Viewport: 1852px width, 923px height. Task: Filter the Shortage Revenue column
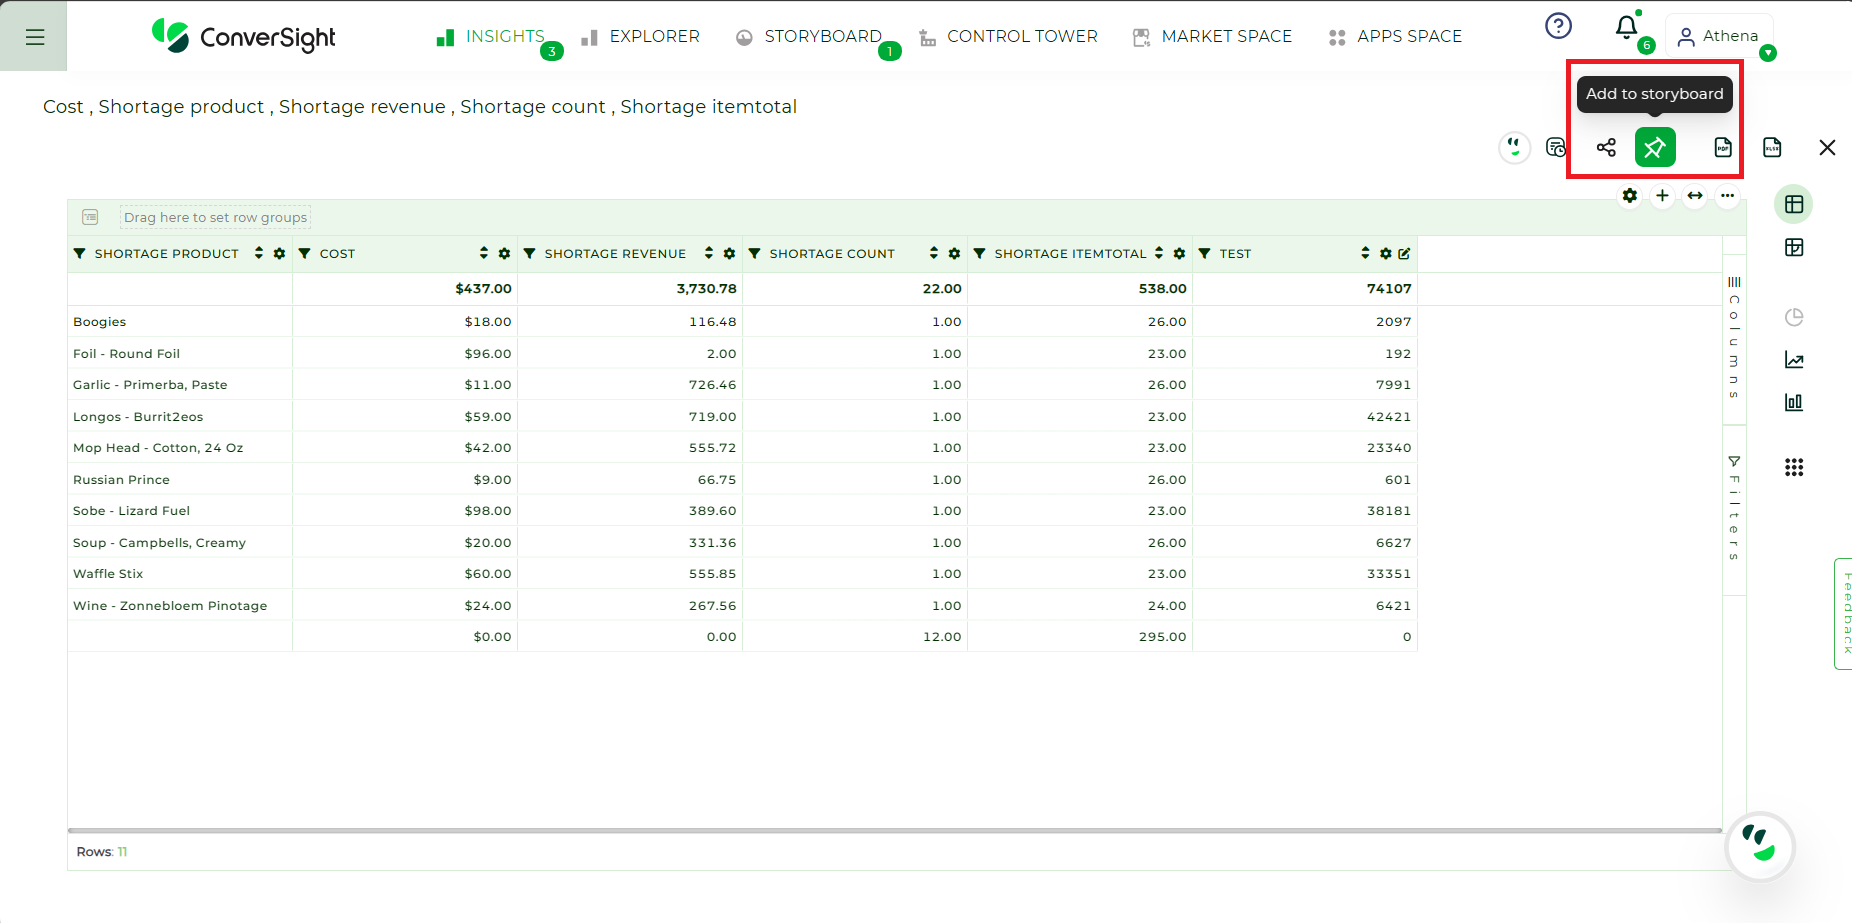click(x=530, y=254)
